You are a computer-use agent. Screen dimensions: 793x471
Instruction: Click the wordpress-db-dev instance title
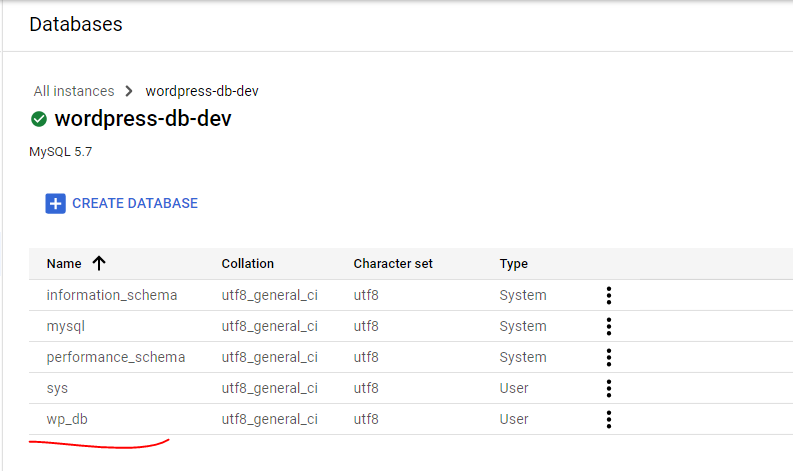click(143, 119)
